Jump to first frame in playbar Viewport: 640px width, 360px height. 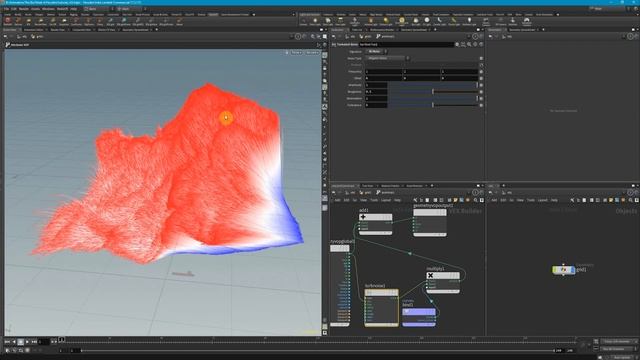7,342
